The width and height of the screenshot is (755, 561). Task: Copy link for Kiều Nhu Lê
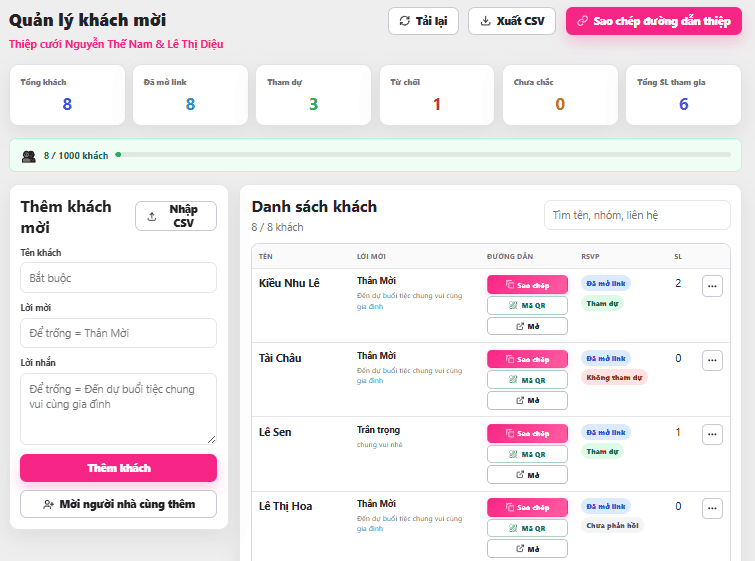click(527, 285)
